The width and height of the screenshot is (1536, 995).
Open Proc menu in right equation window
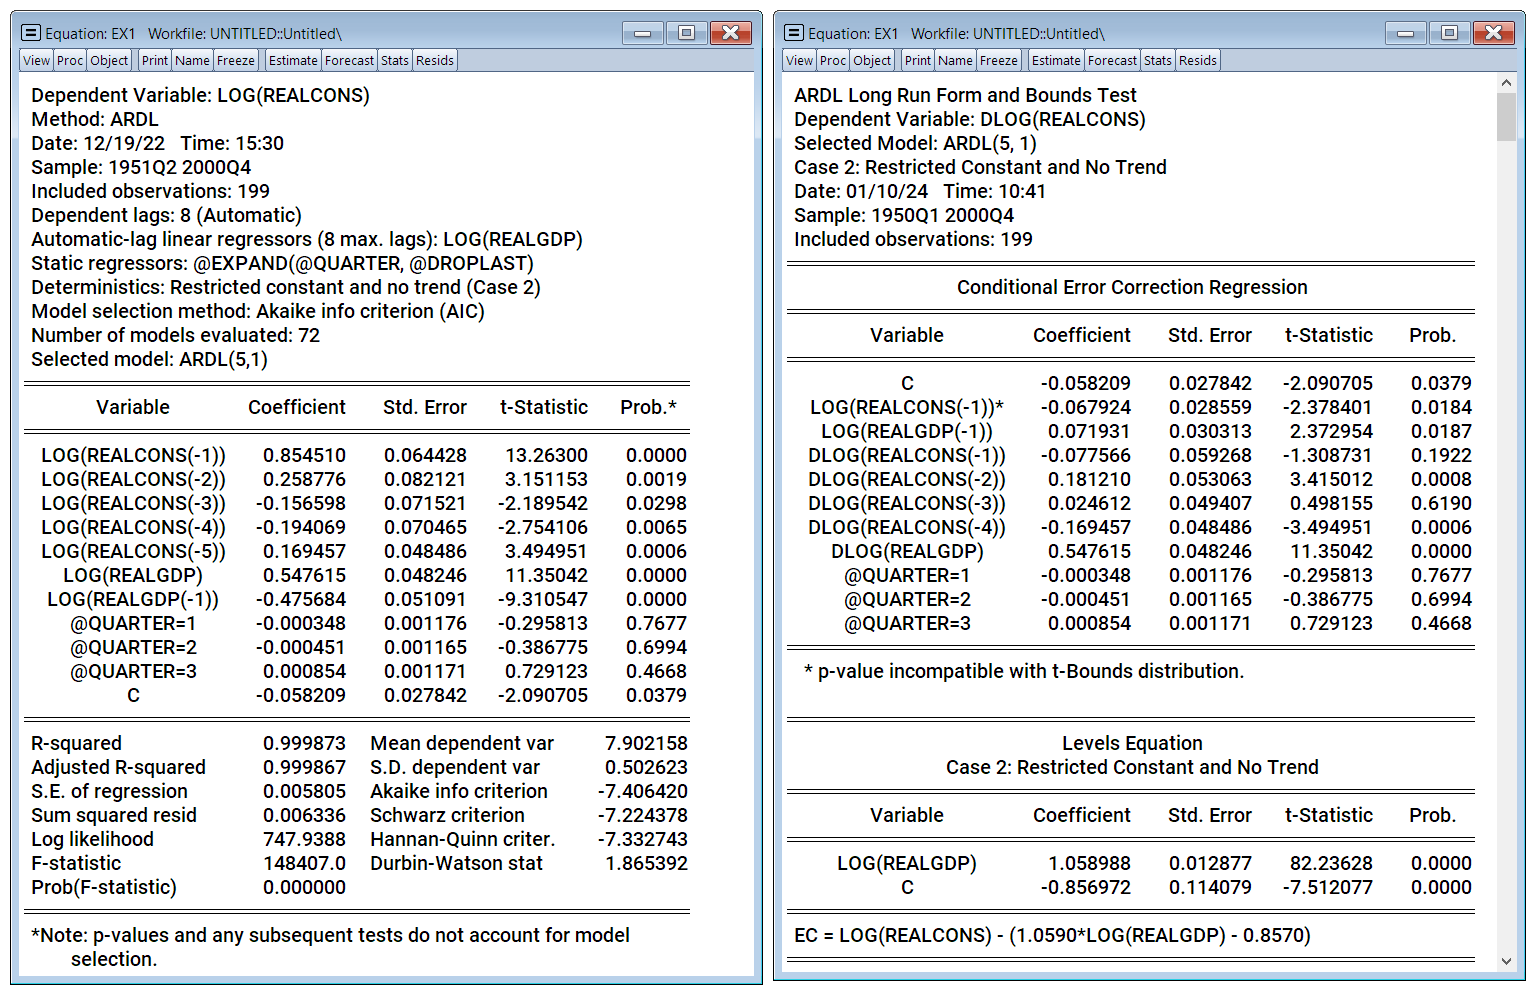pos(833,60)
